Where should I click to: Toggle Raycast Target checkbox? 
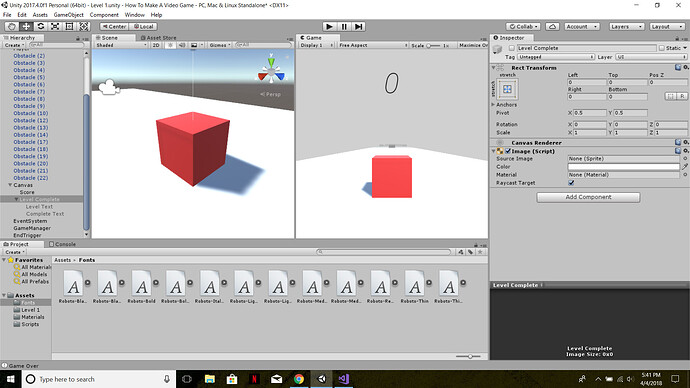click(571, 183)
